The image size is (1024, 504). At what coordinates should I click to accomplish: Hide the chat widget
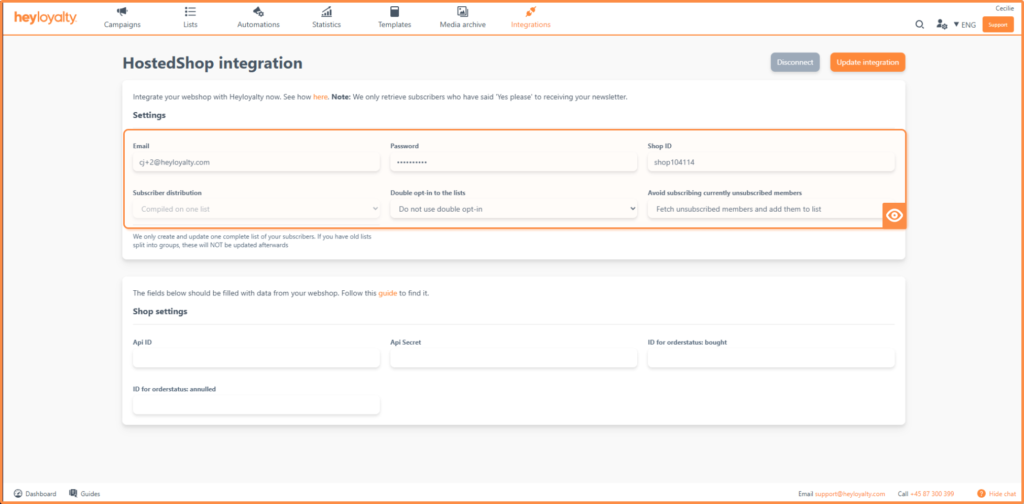pyautogui.click(x=996, y=494)
